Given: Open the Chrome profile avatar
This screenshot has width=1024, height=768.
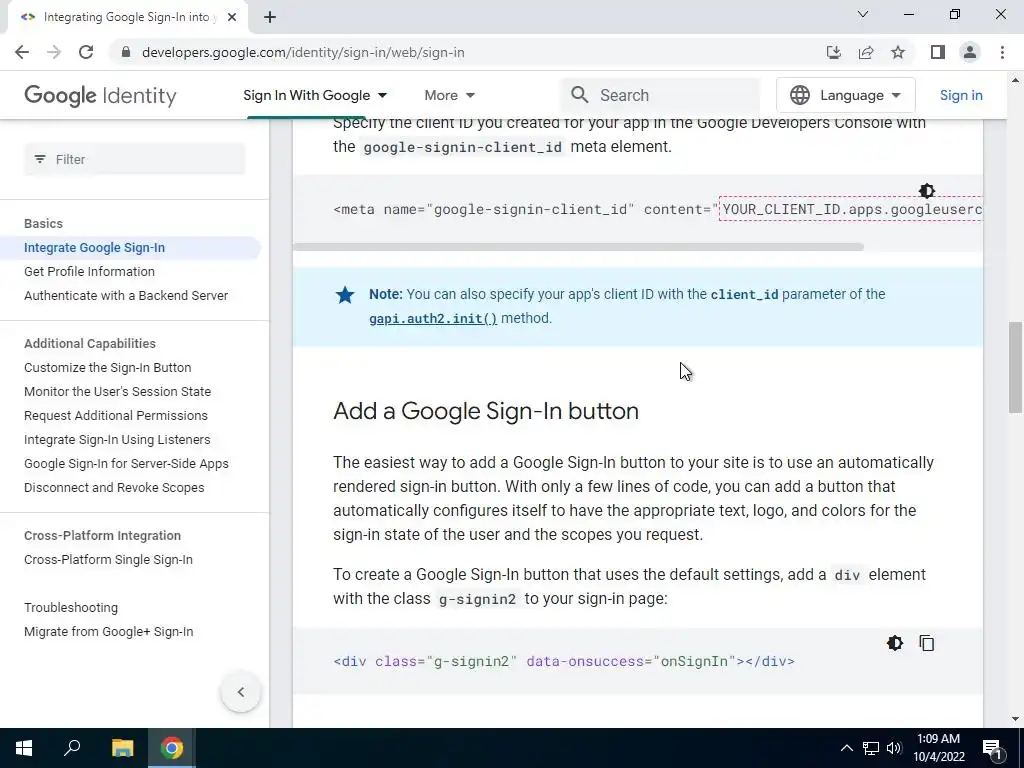Looking at the screenshot, I should tap(970, 52).
